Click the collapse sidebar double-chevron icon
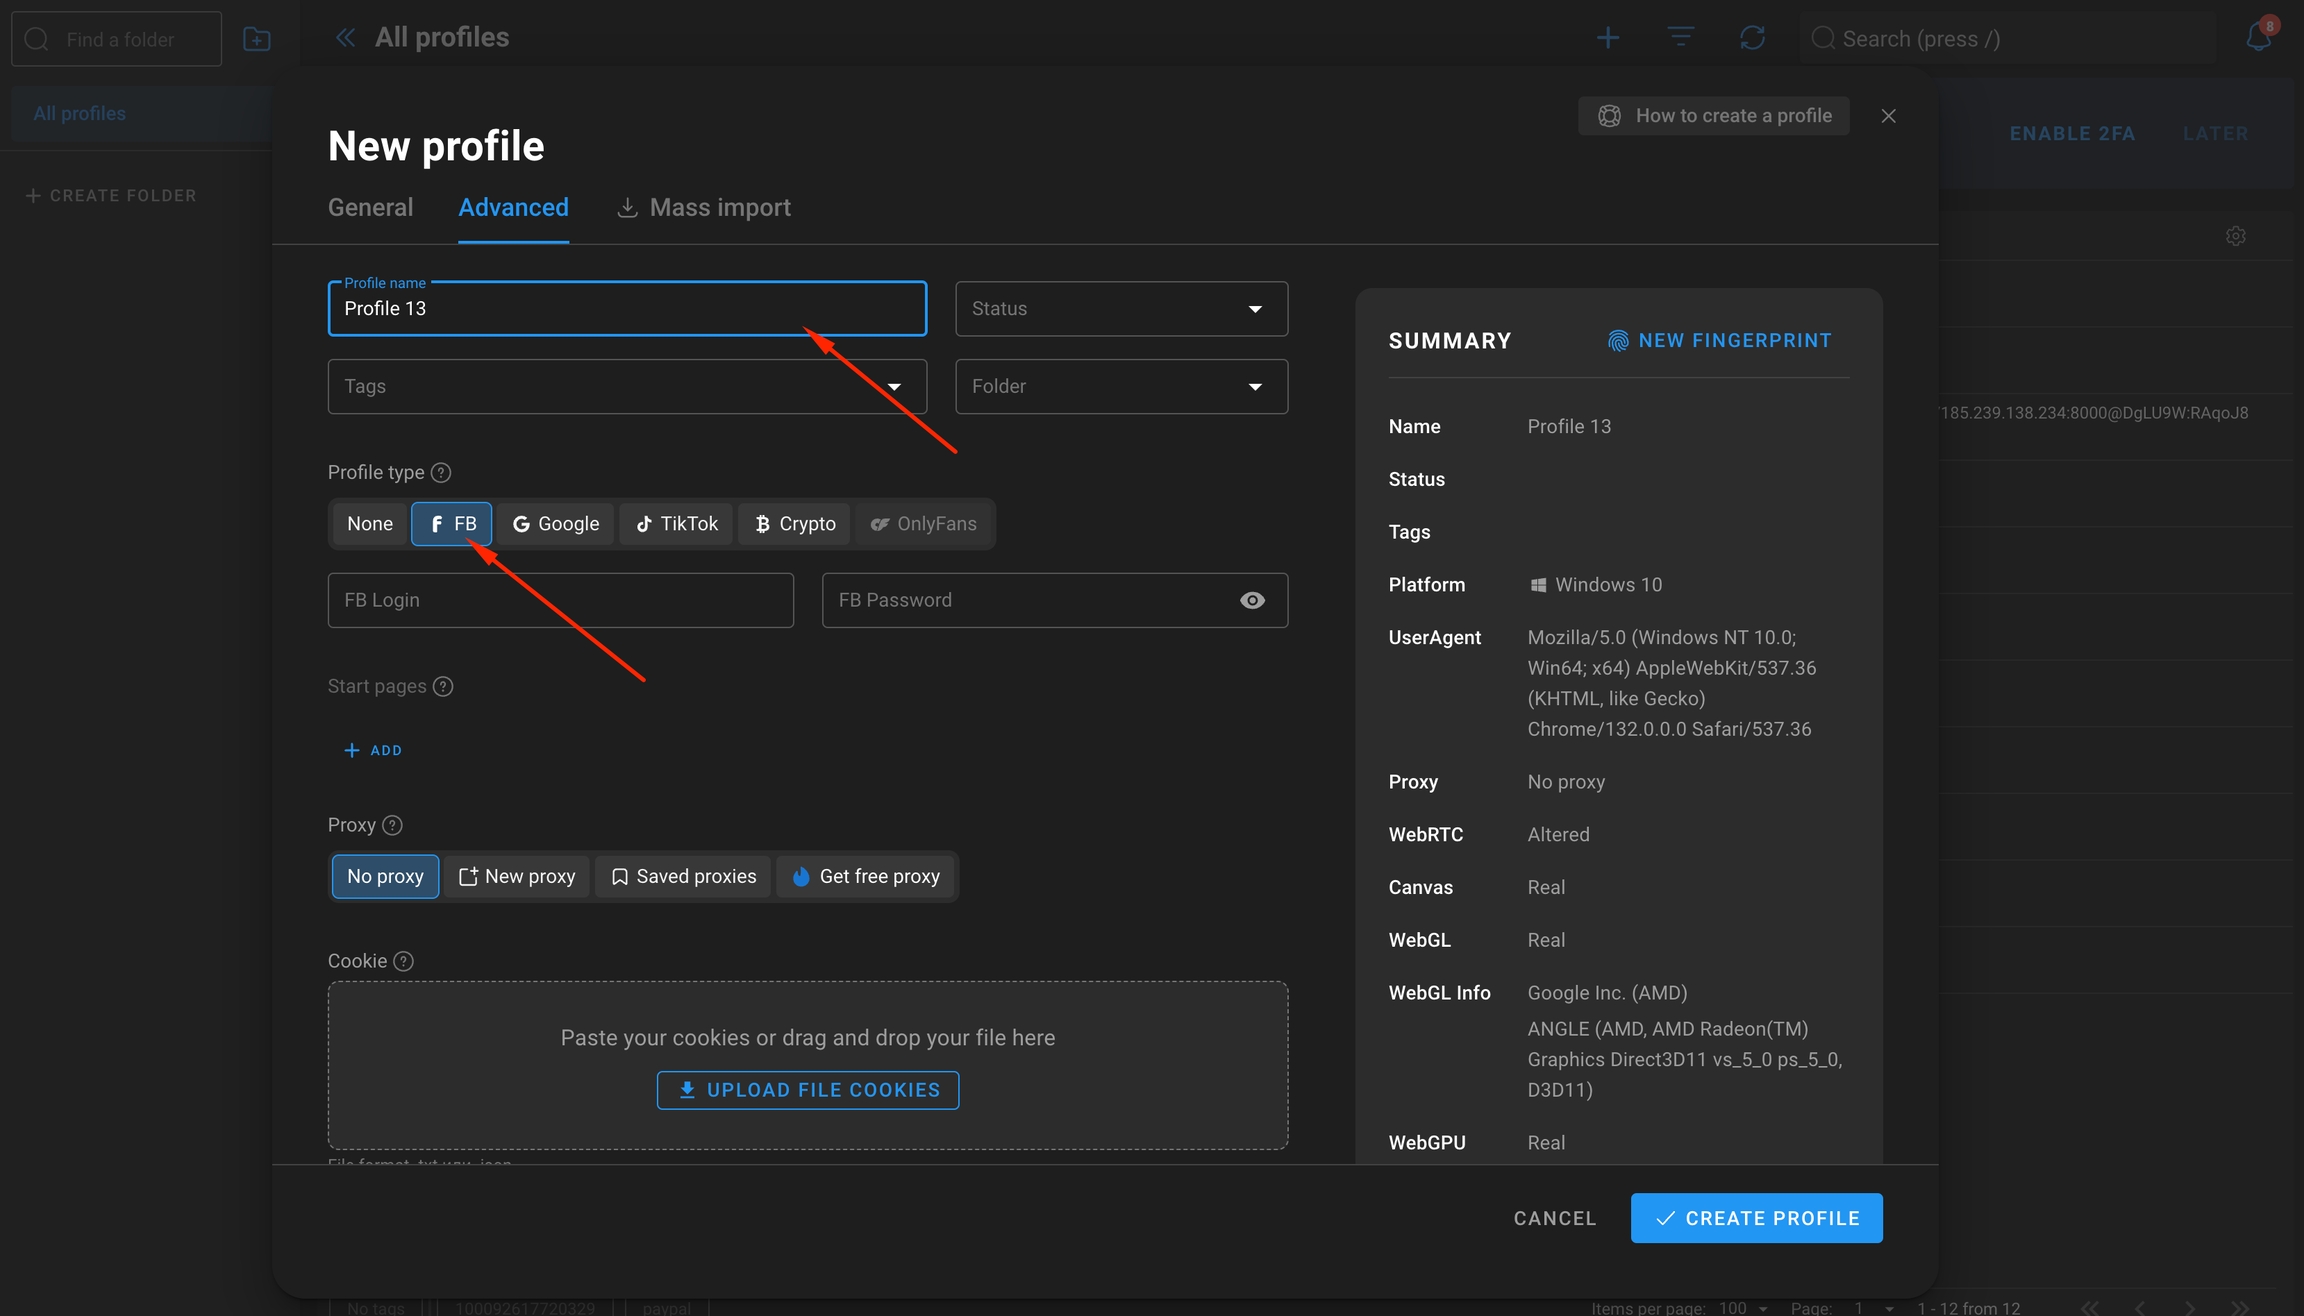 345,38
